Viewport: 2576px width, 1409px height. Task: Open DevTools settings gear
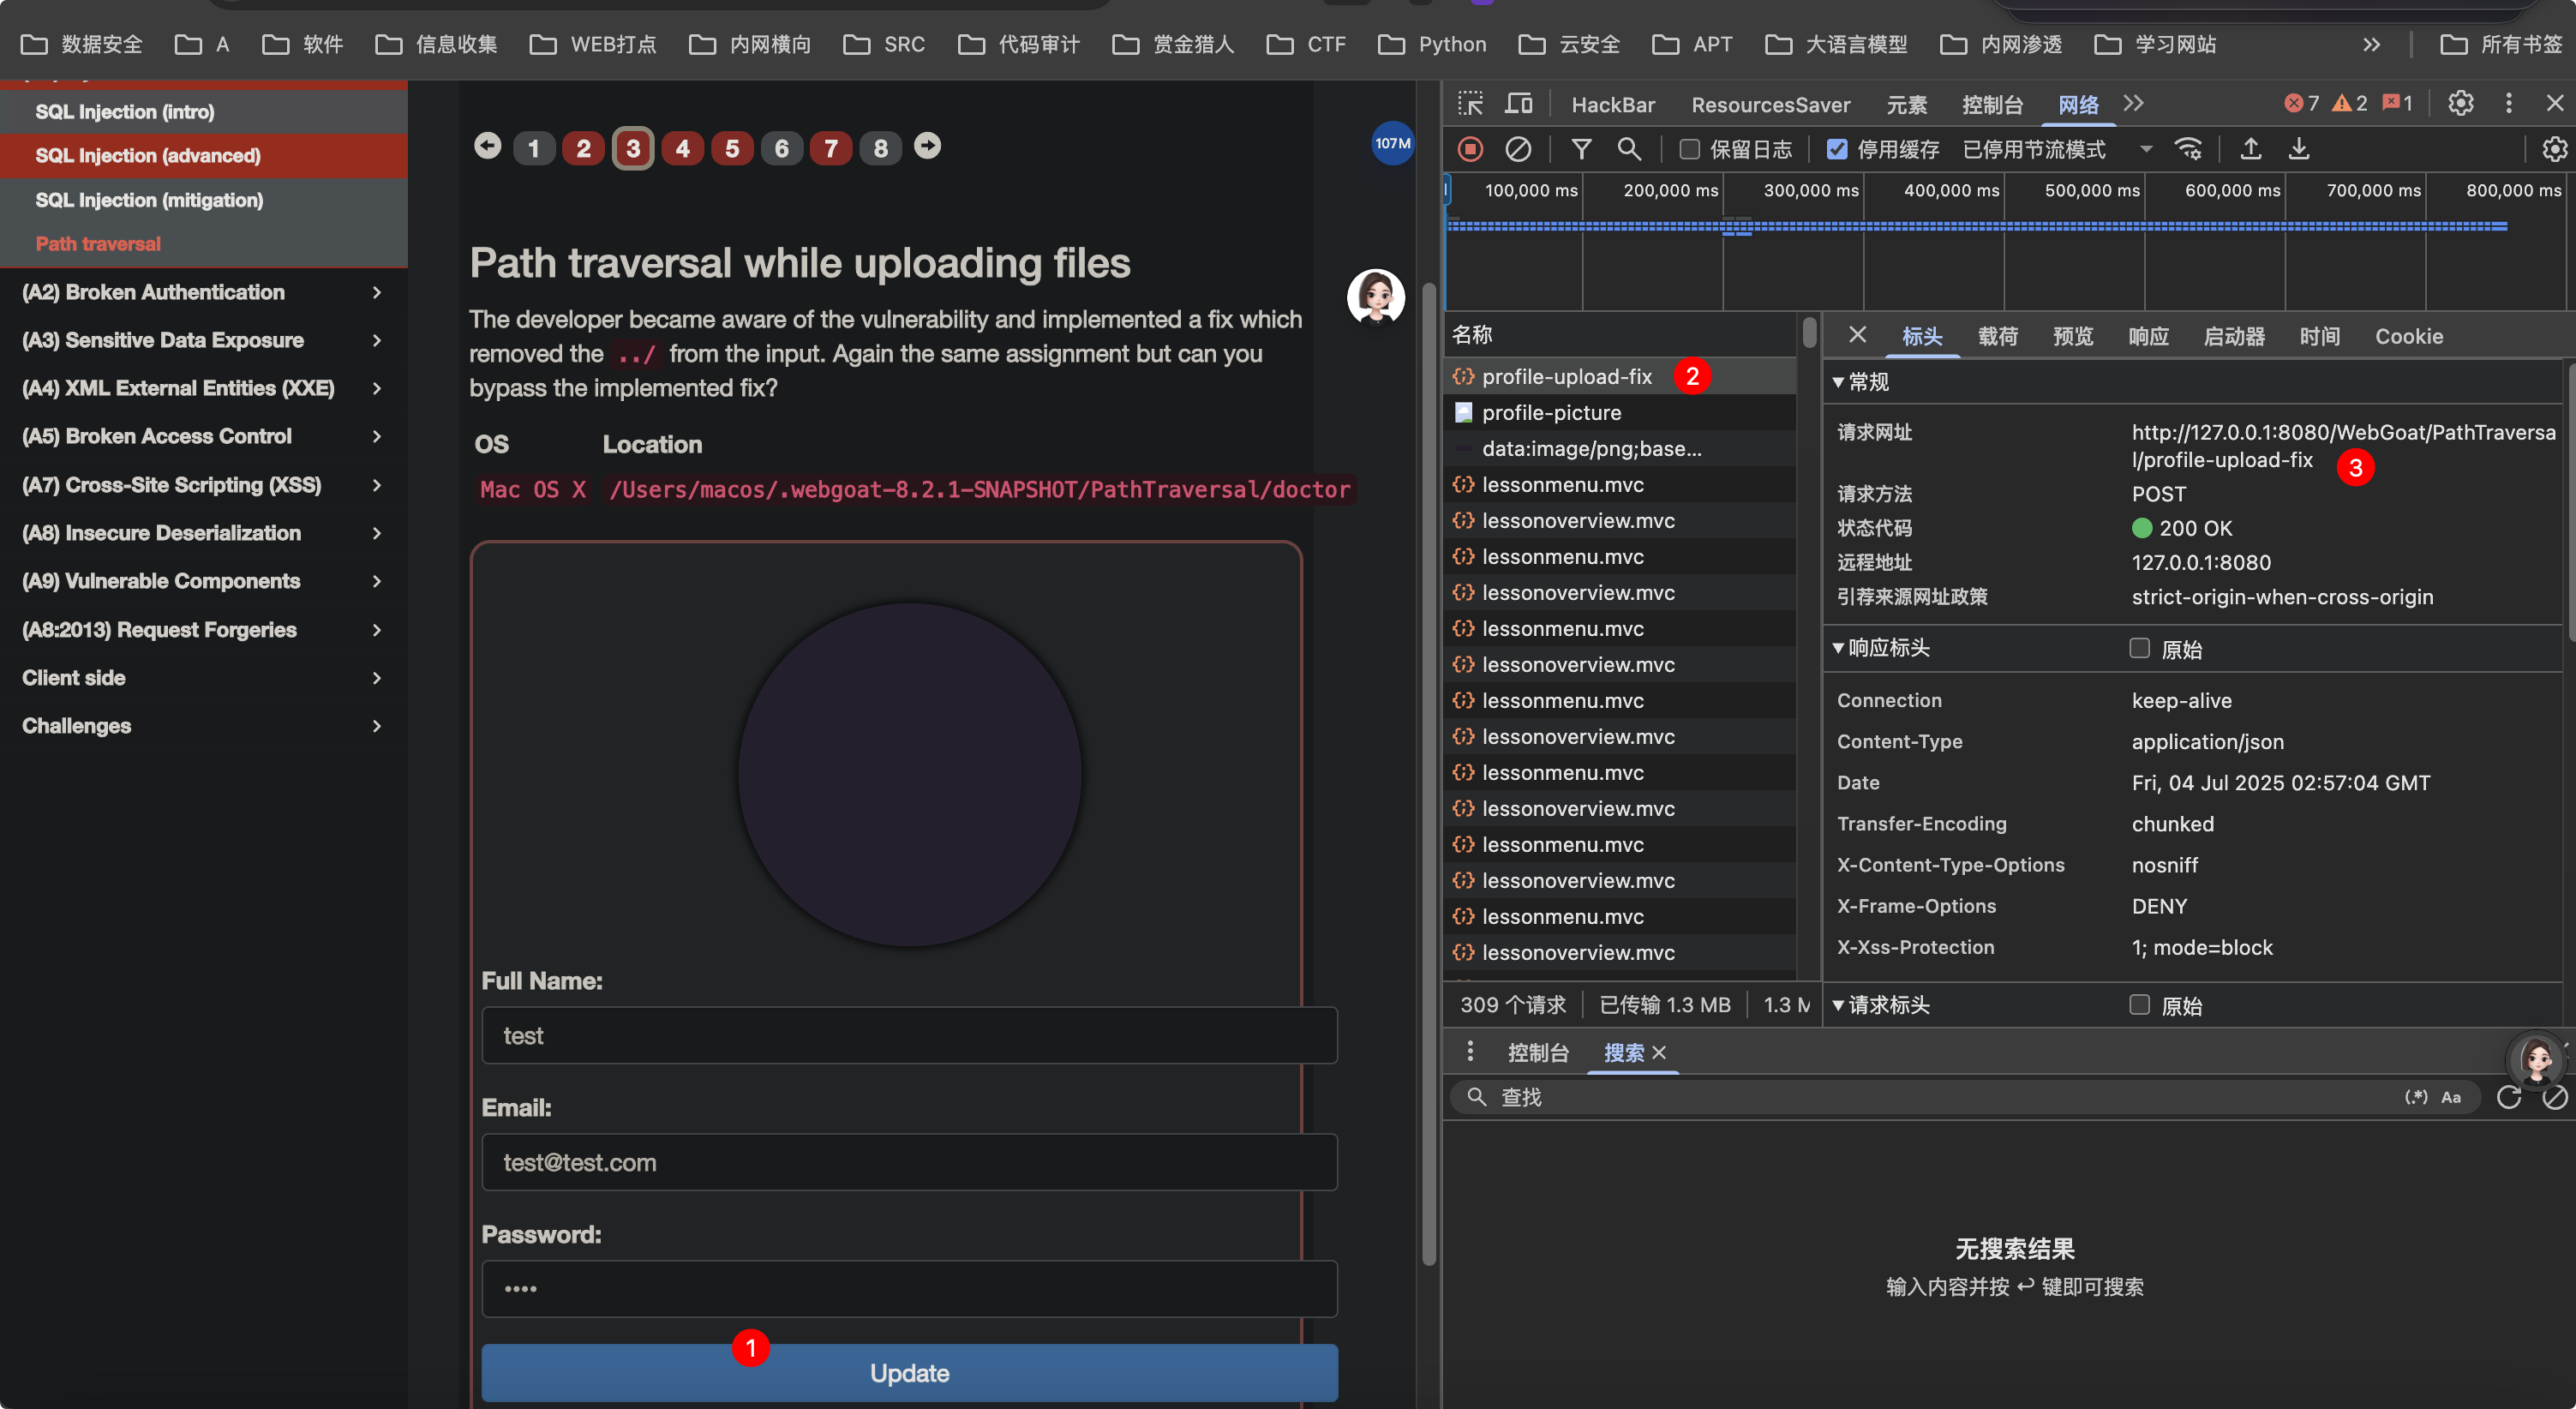coord(2460,103)
